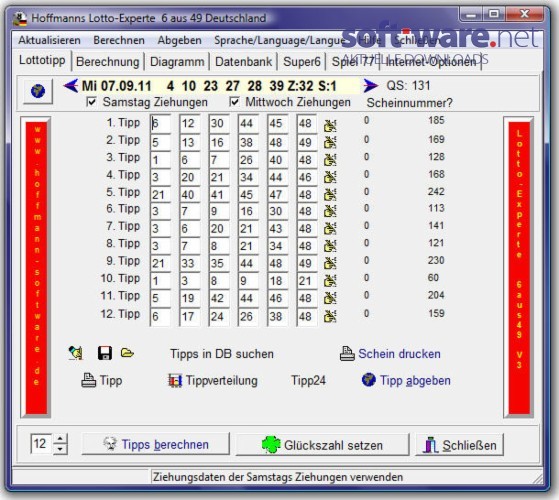The width and height of the screenshot is (559, 500).
Task: Click the hand icon for 12. Tipp
Action: click(x=330, y=316)
